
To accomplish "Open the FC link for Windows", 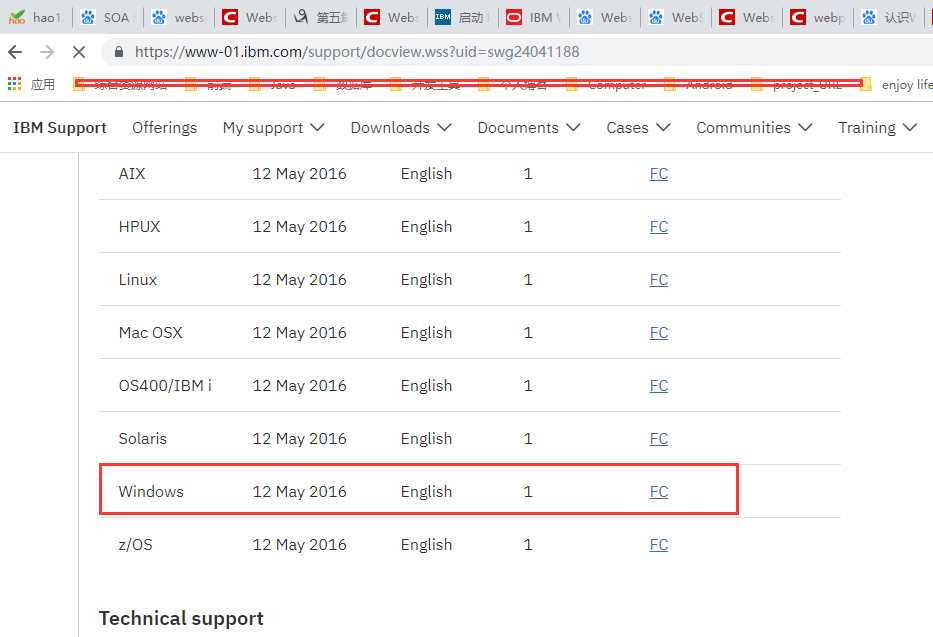I will tap(659, 491).
